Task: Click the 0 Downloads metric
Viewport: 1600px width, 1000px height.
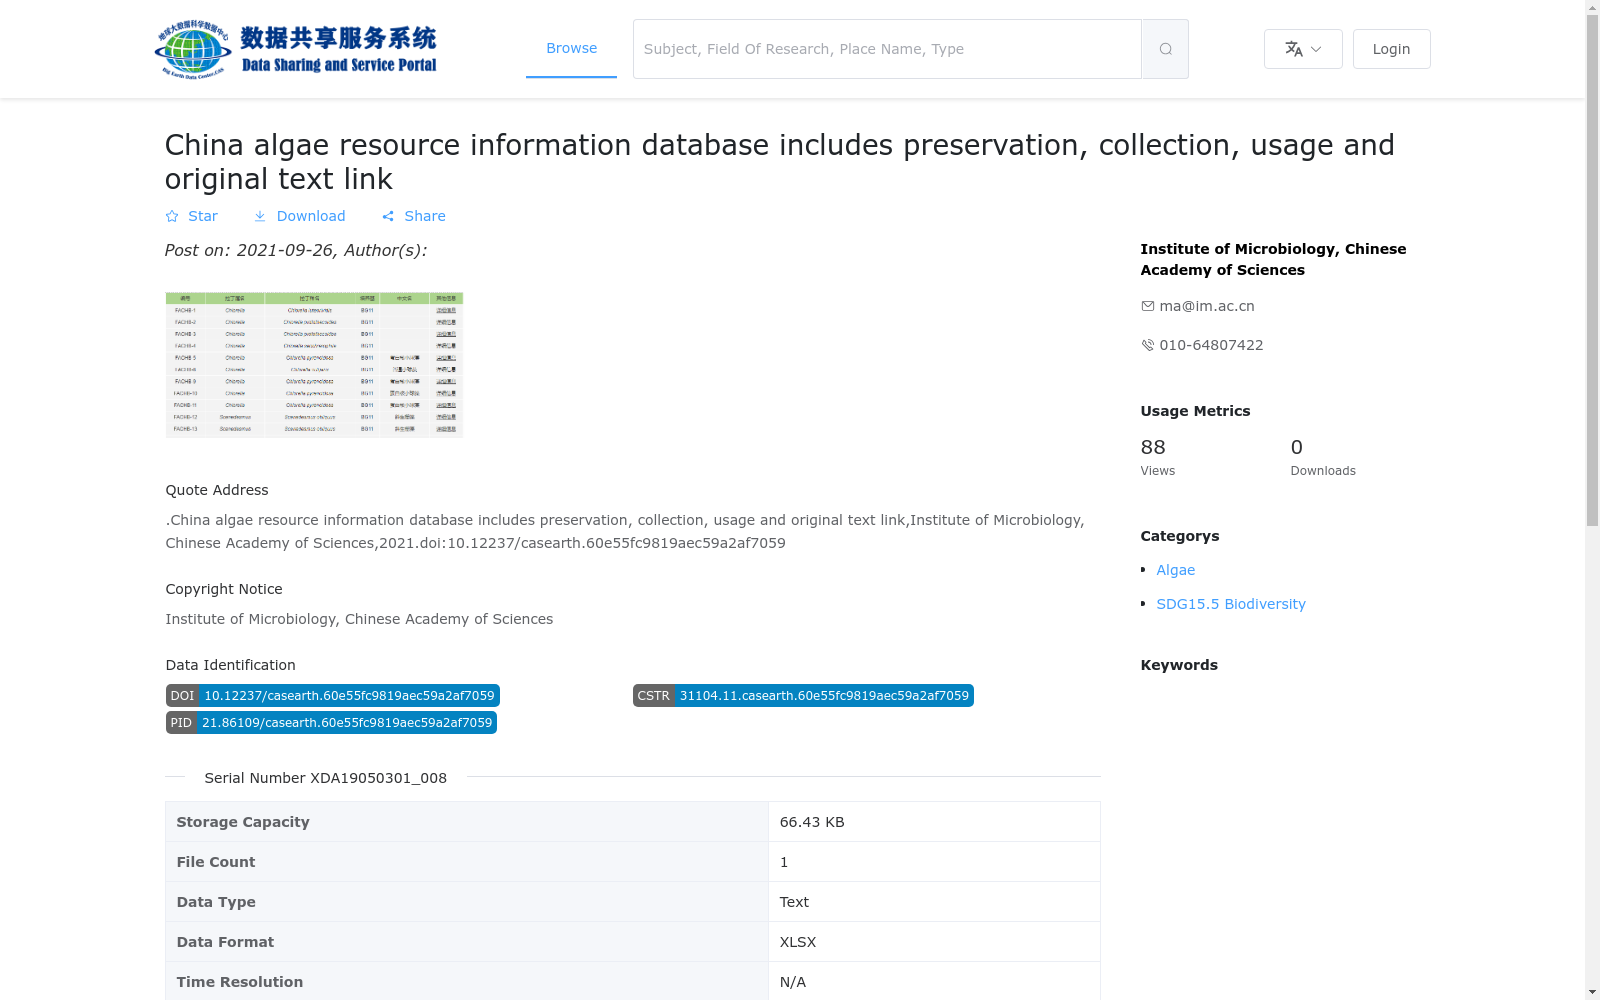Action: pos(1323,457)
